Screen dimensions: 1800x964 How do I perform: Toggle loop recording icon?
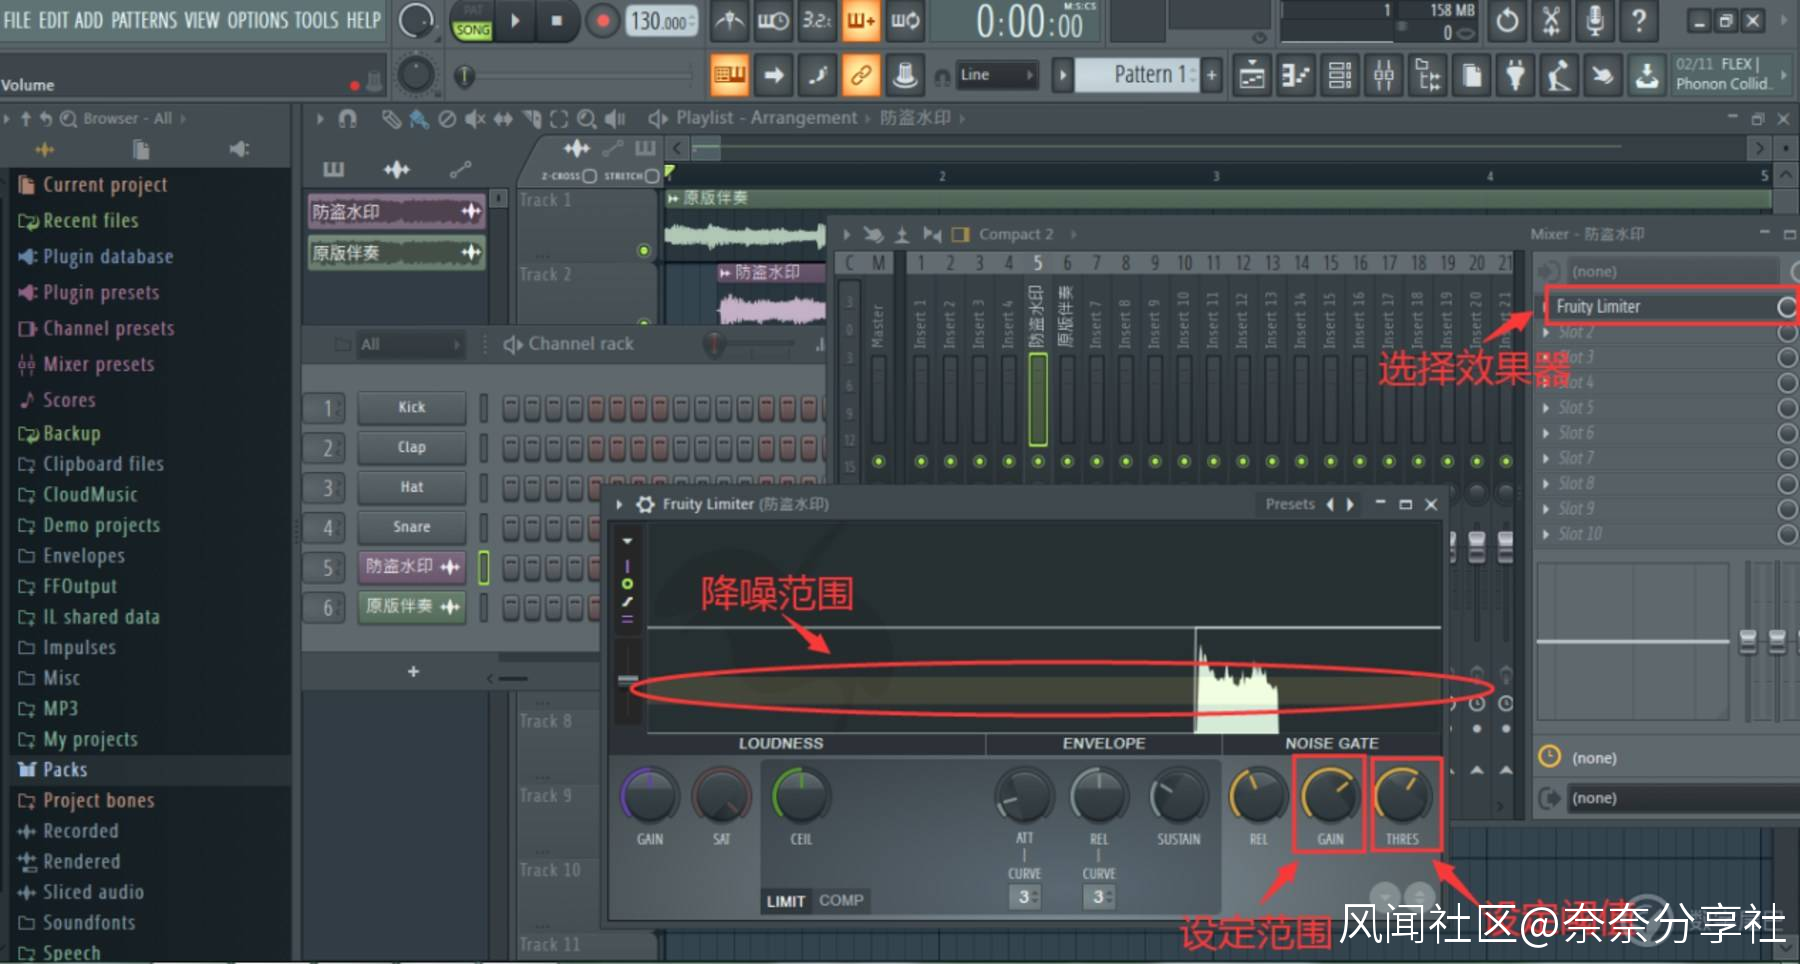[x=905, y=21]
